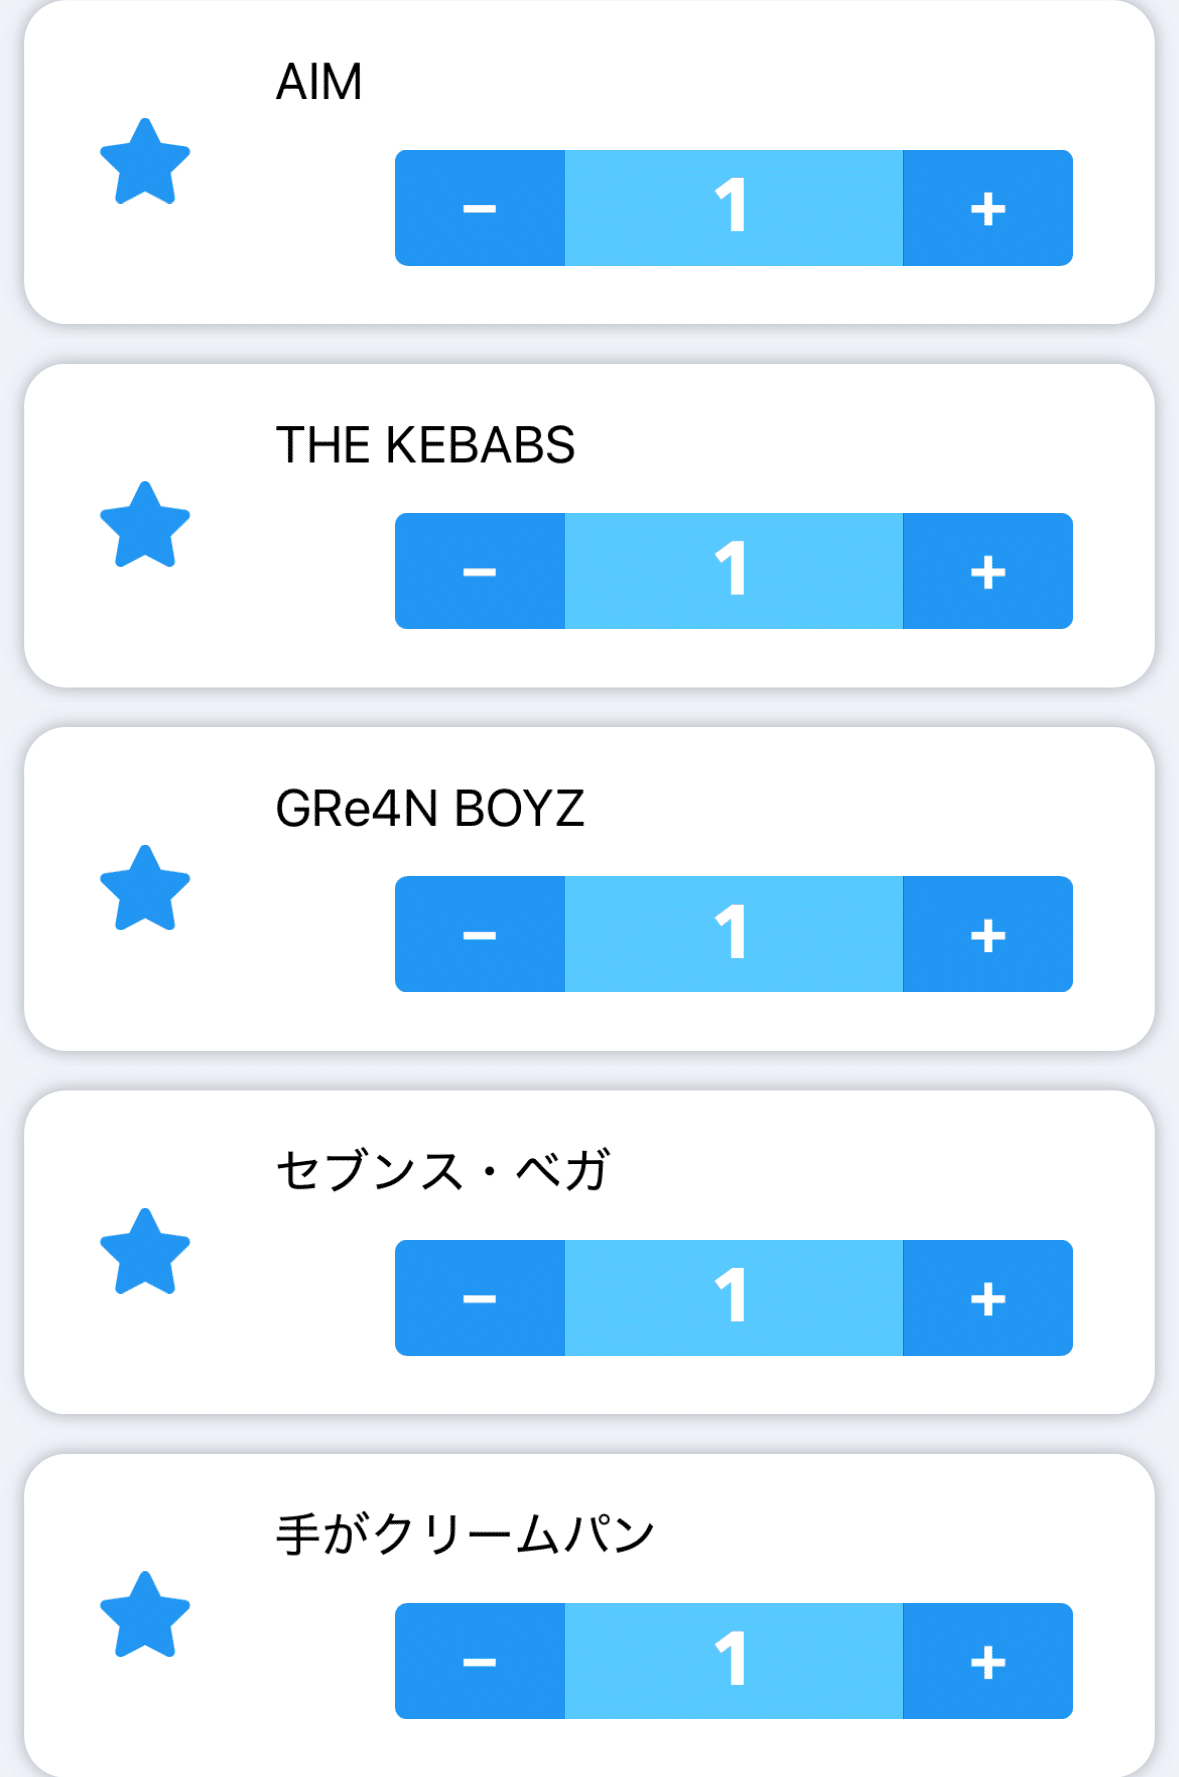1179x1777 pixels.
Task: Open THE KEBABS artist title
Action: tap(425, 445)
